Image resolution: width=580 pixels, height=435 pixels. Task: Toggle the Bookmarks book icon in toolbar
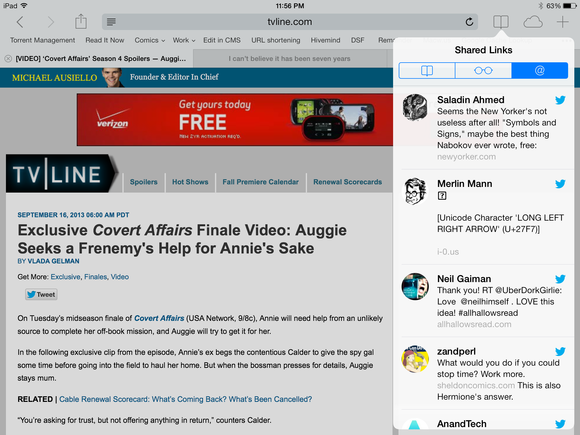pyautogui.click(x=501, y=22)
